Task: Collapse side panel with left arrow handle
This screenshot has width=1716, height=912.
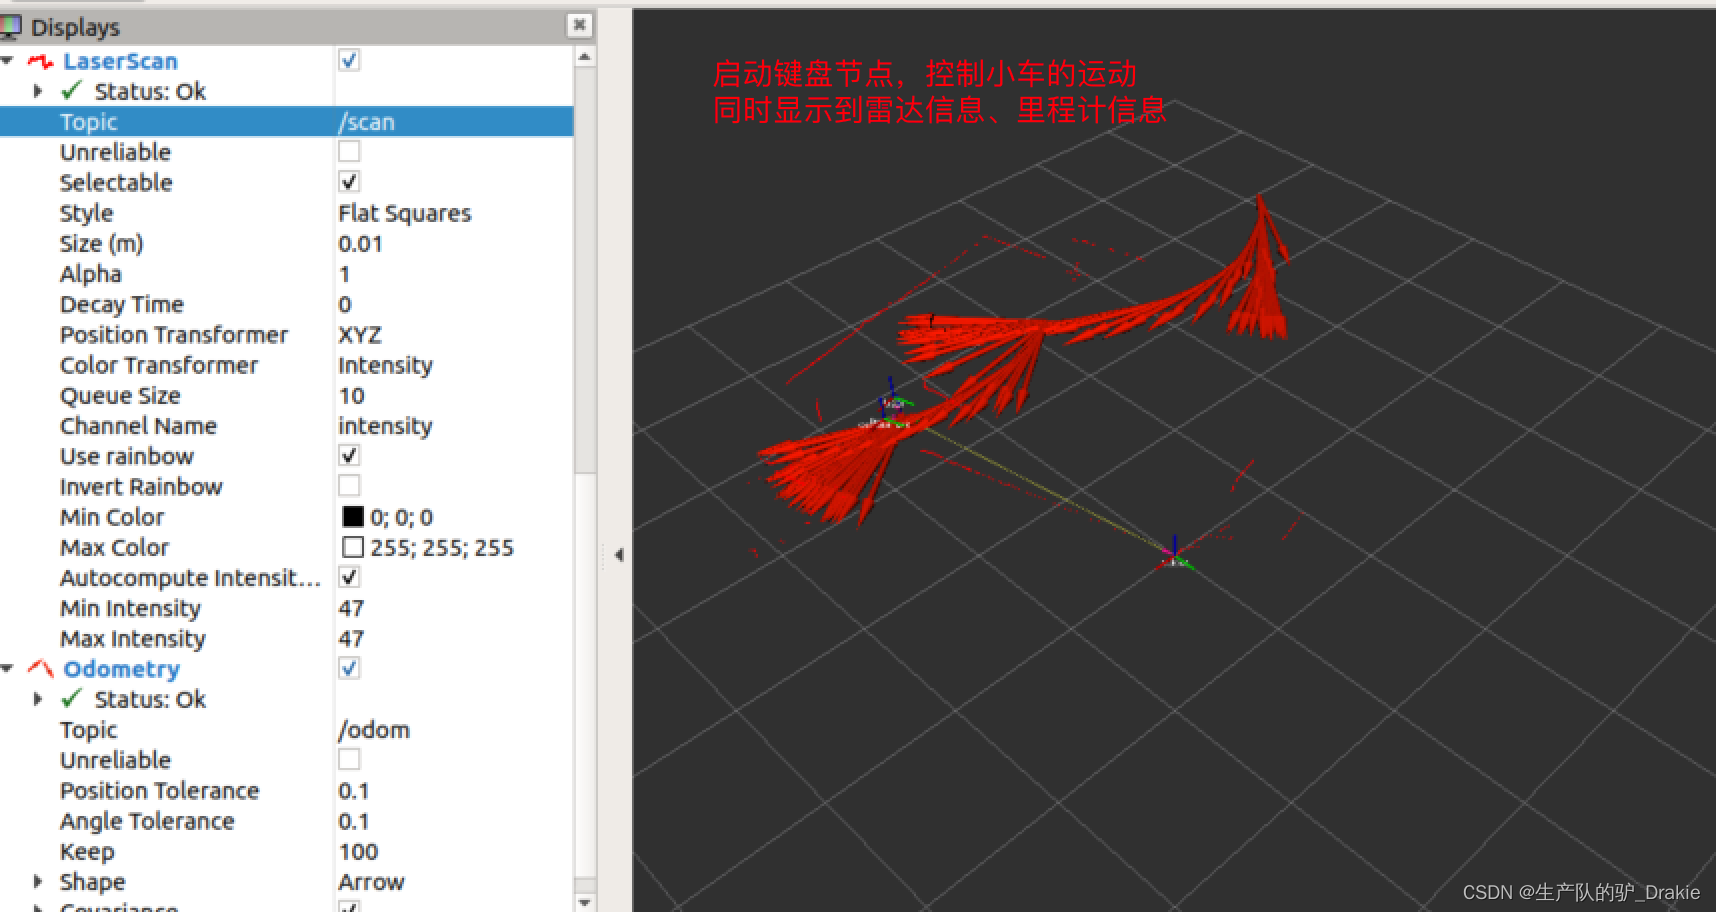Action: 619,554
